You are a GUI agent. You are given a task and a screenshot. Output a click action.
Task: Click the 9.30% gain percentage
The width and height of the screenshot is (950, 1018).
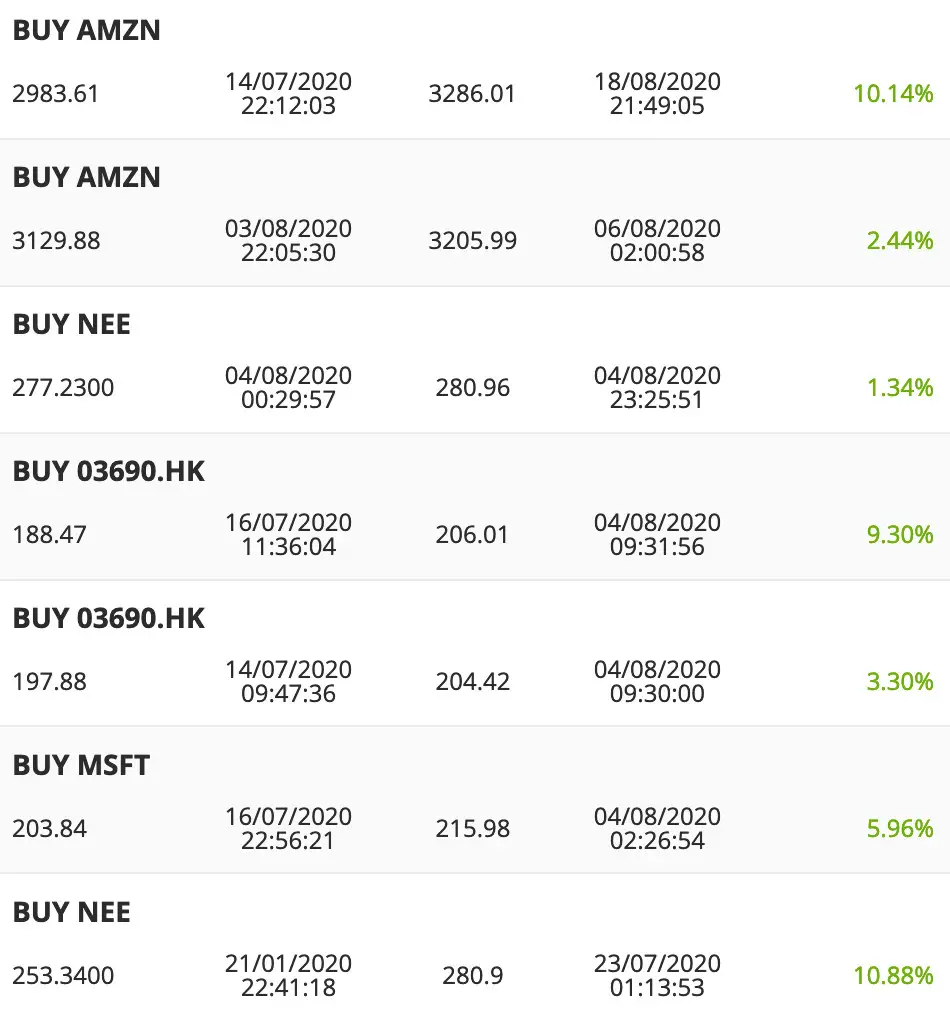pyautogui.click(x=900, y=534)
